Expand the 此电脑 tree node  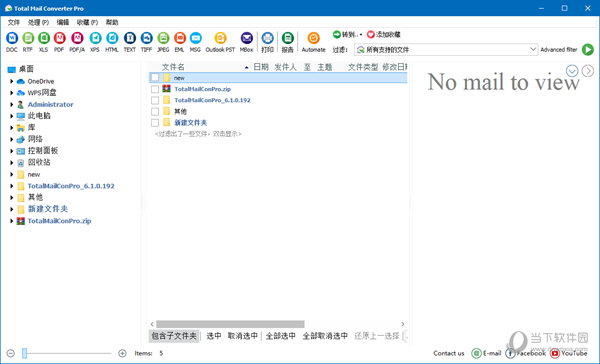tap(11, 116)
